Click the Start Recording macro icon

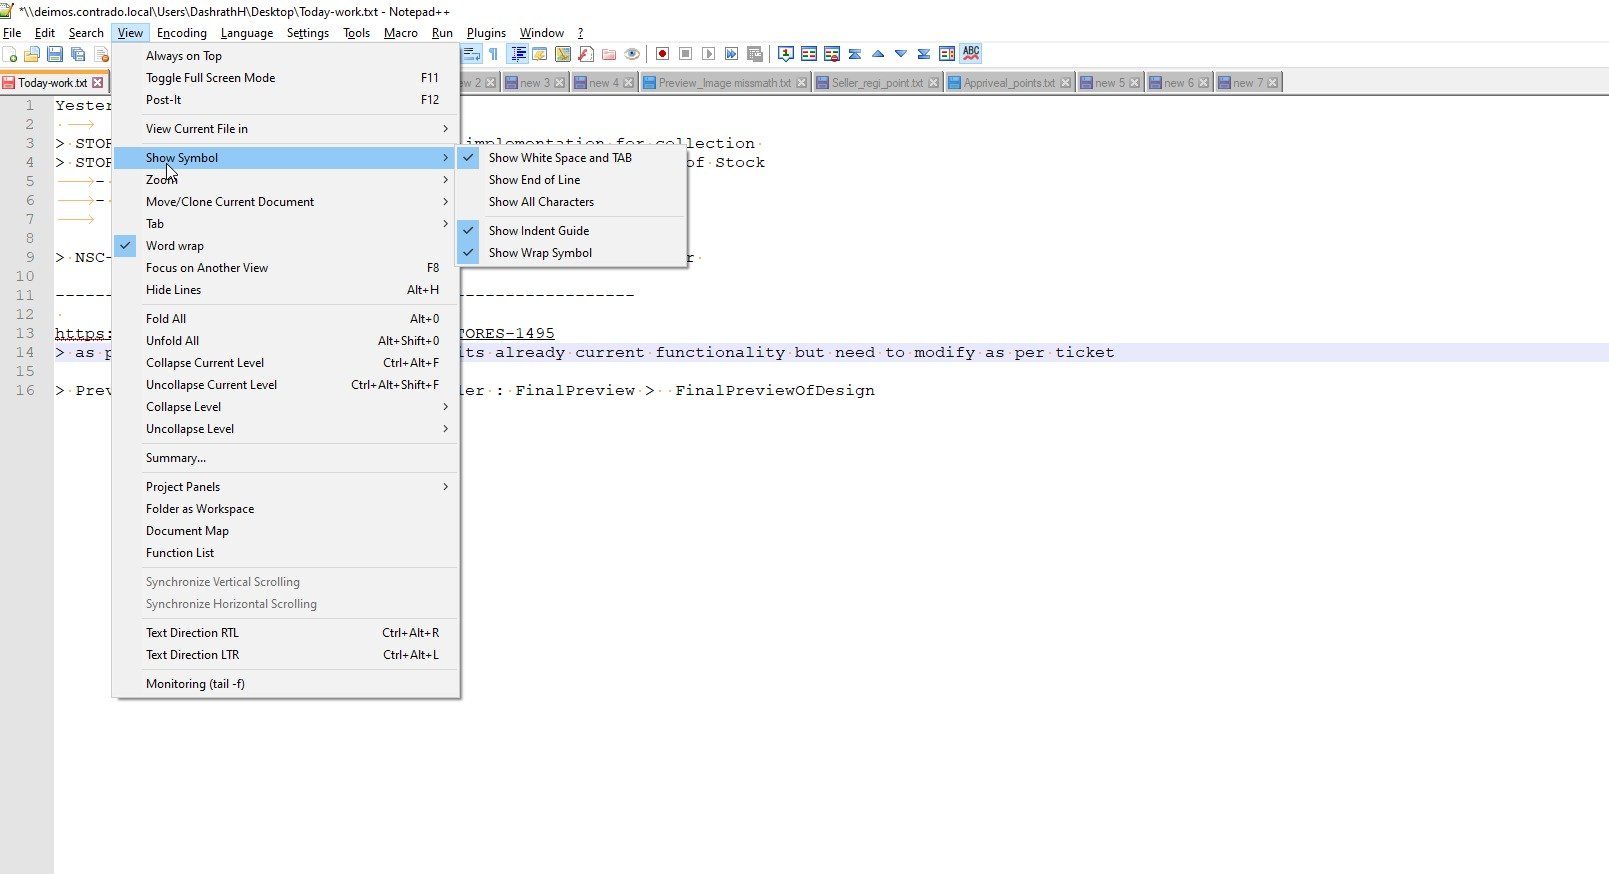coord(662,54)
